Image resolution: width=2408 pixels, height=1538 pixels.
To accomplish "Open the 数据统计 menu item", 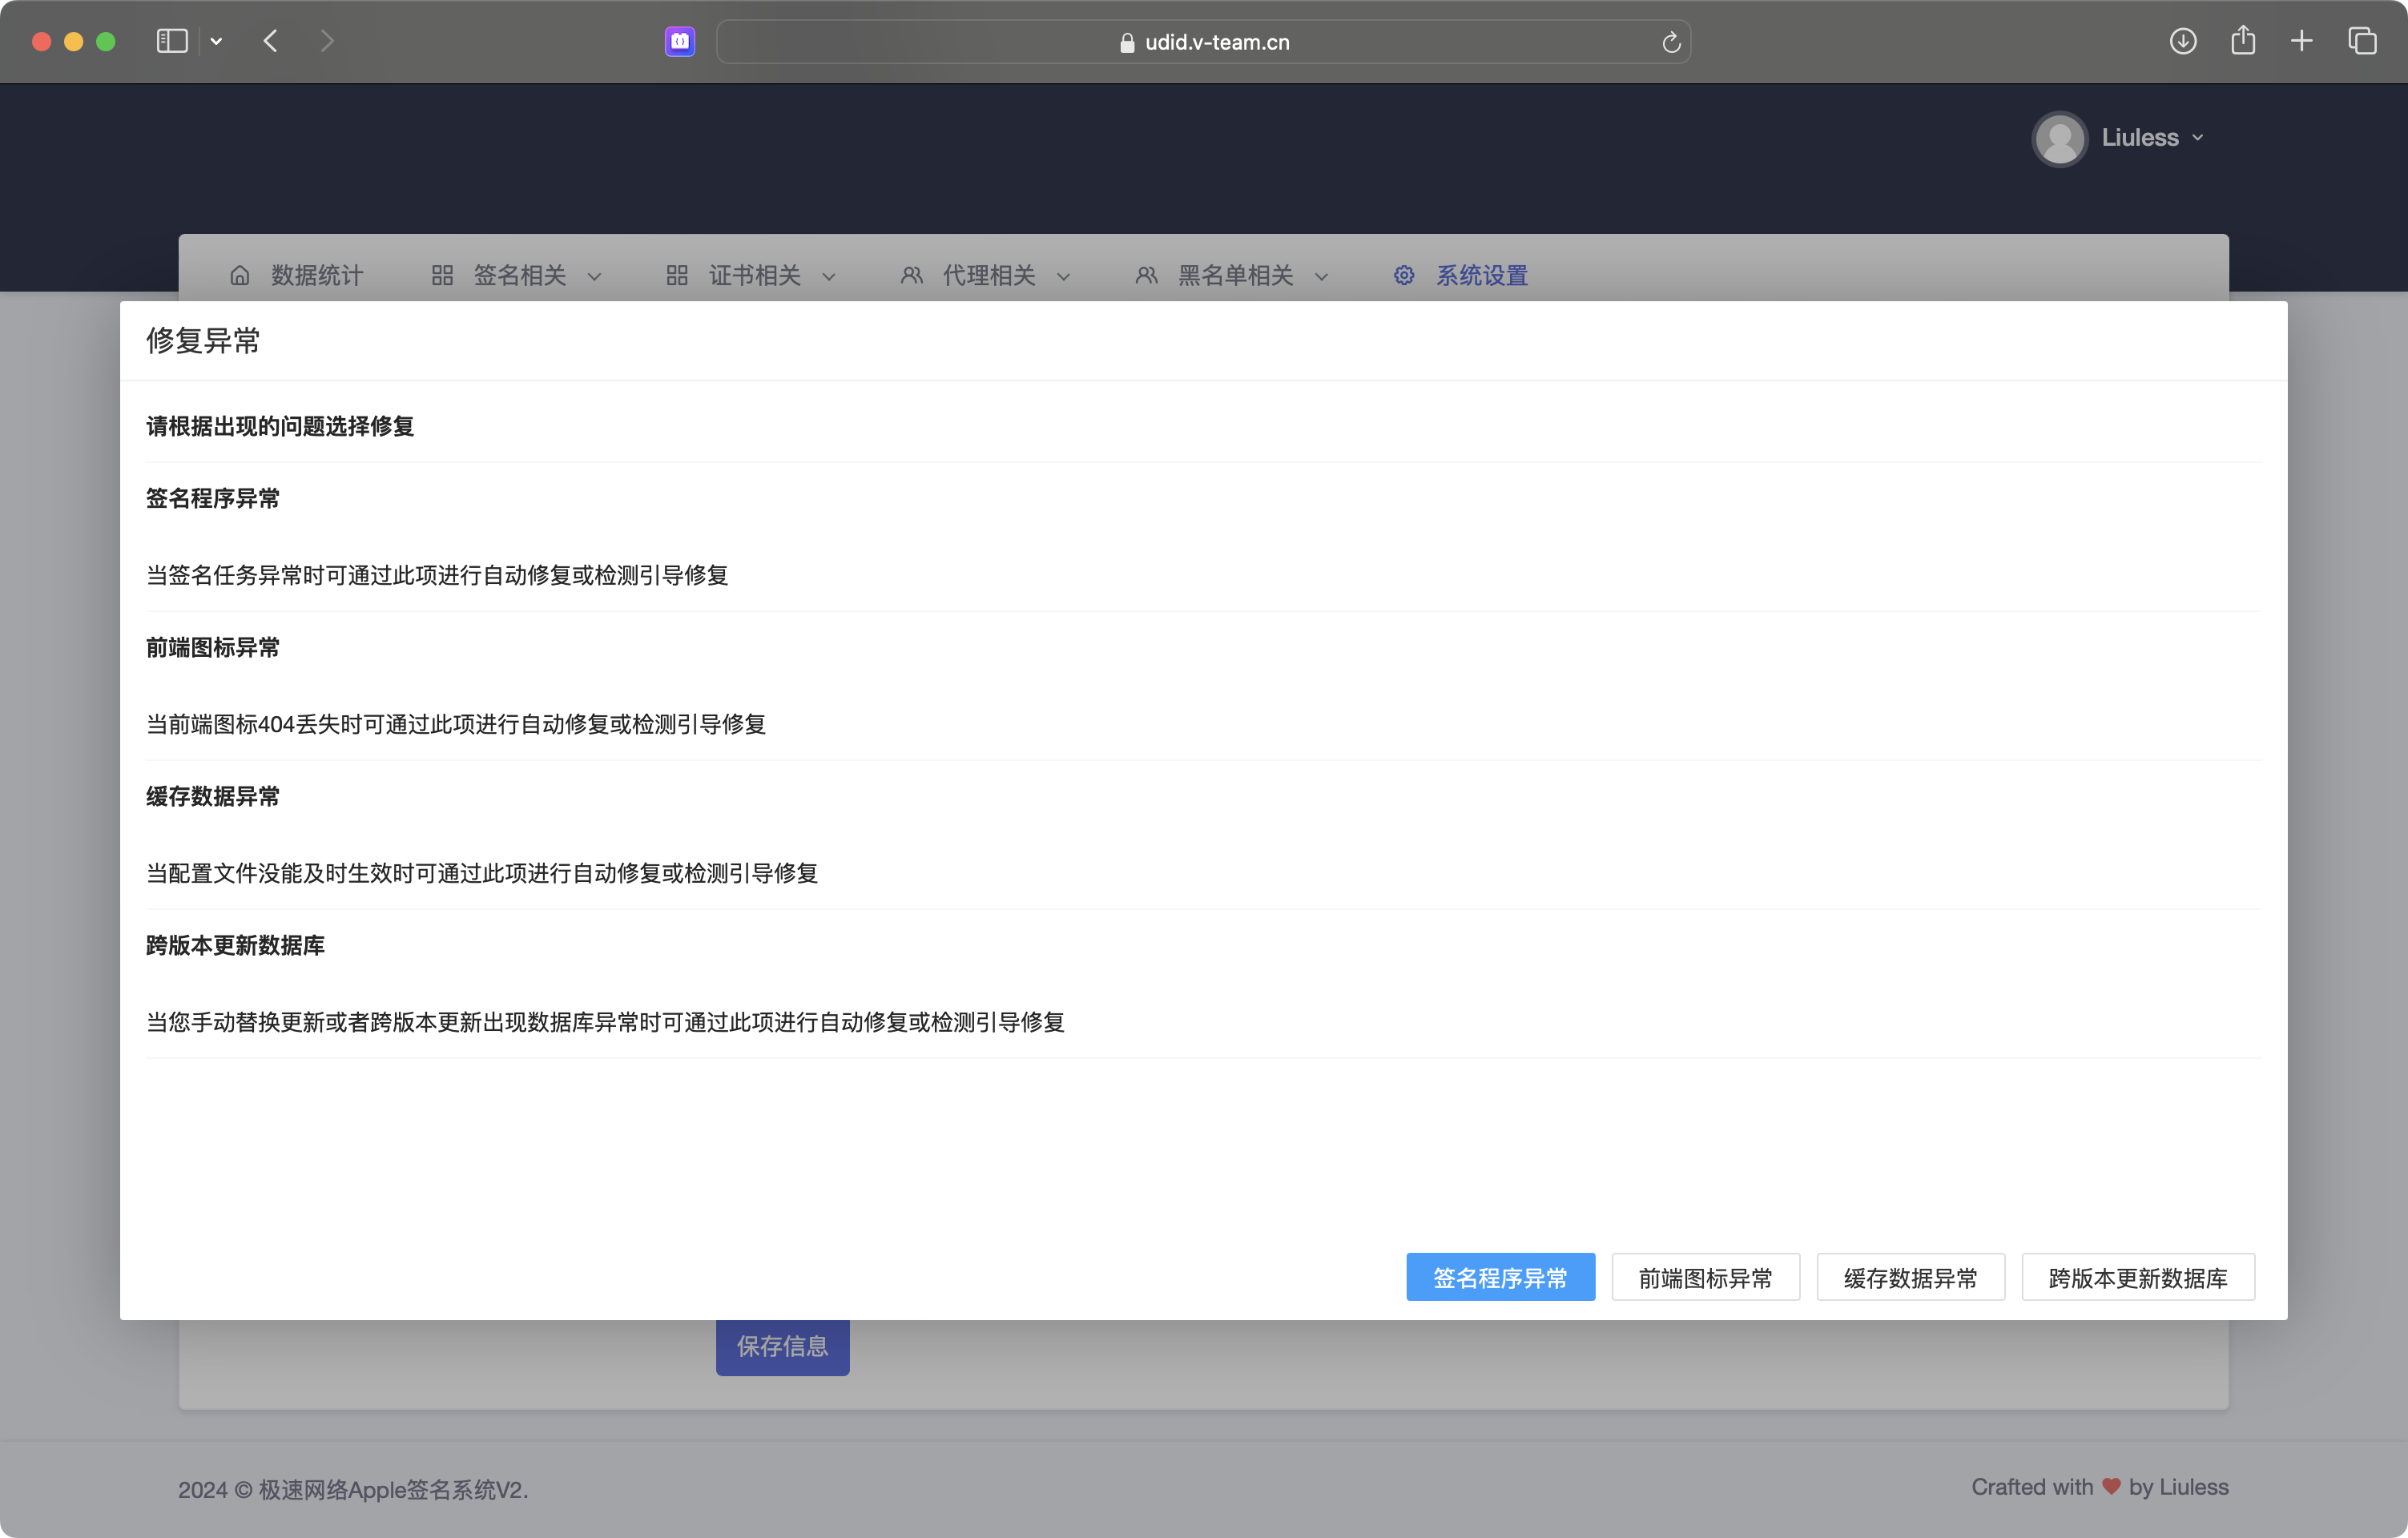I will point(317,275).
